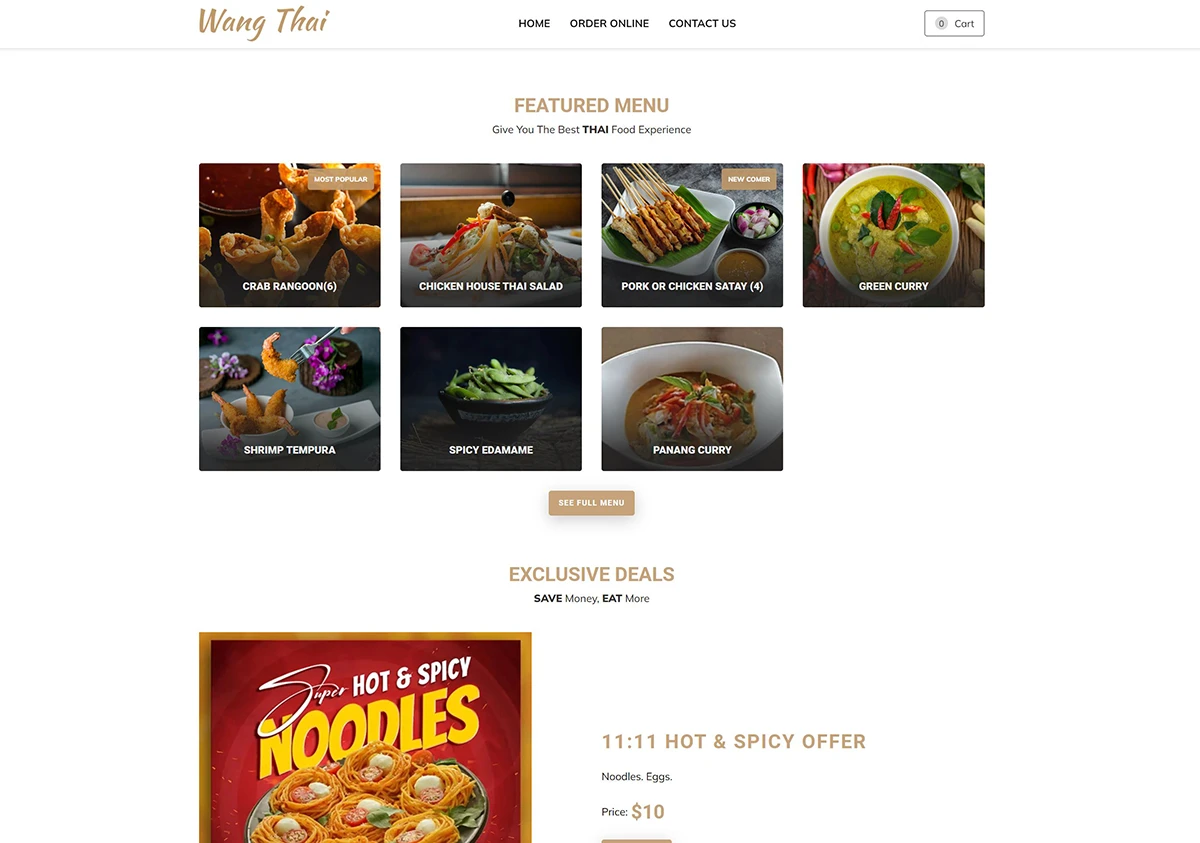
Task: Open ORDER ONLINE menu item
Action: tap(609, 23)
